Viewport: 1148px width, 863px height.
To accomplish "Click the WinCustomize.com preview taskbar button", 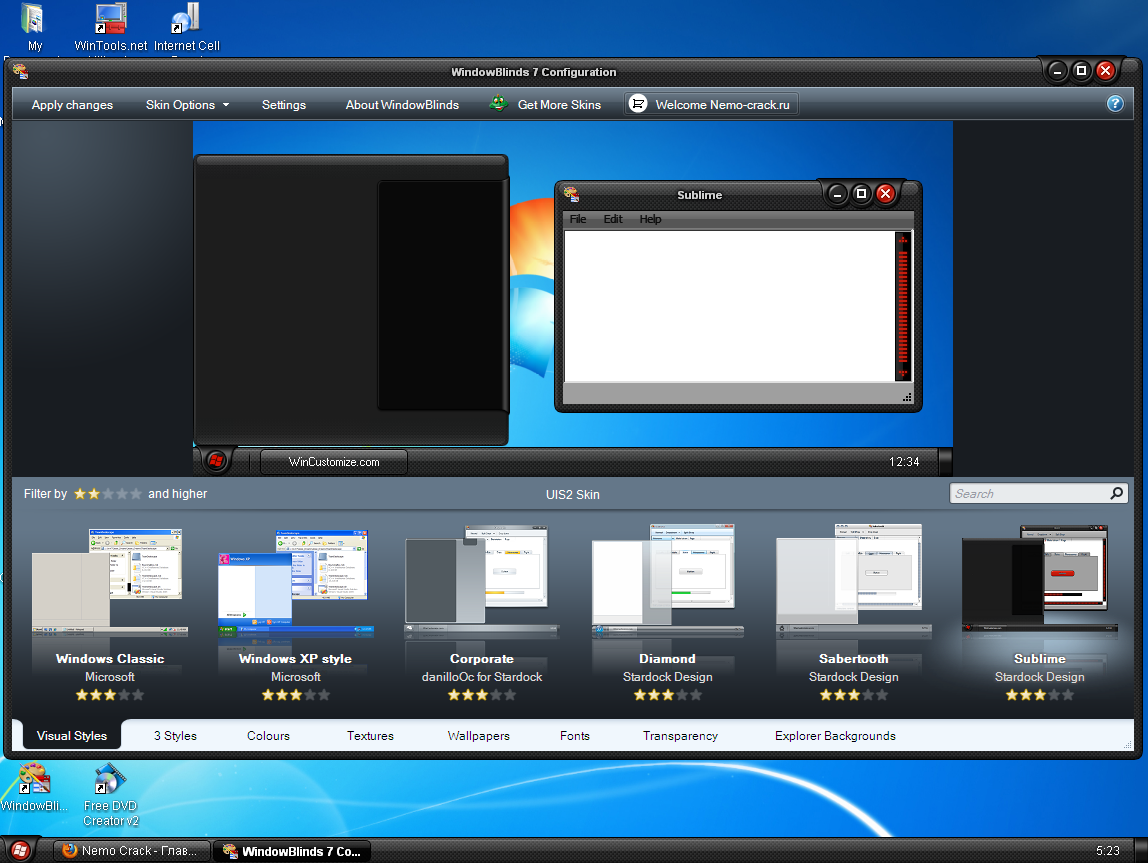I will coord(334,462).
